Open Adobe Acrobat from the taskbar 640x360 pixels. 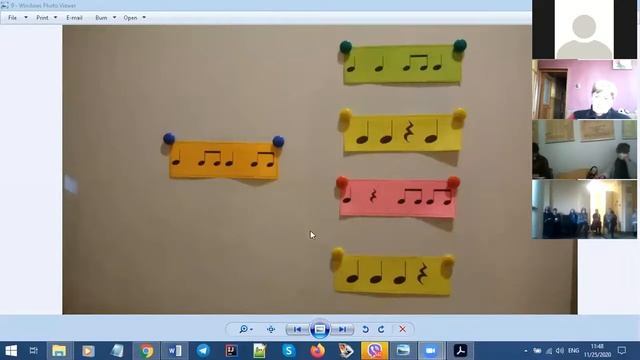(460, 351)
